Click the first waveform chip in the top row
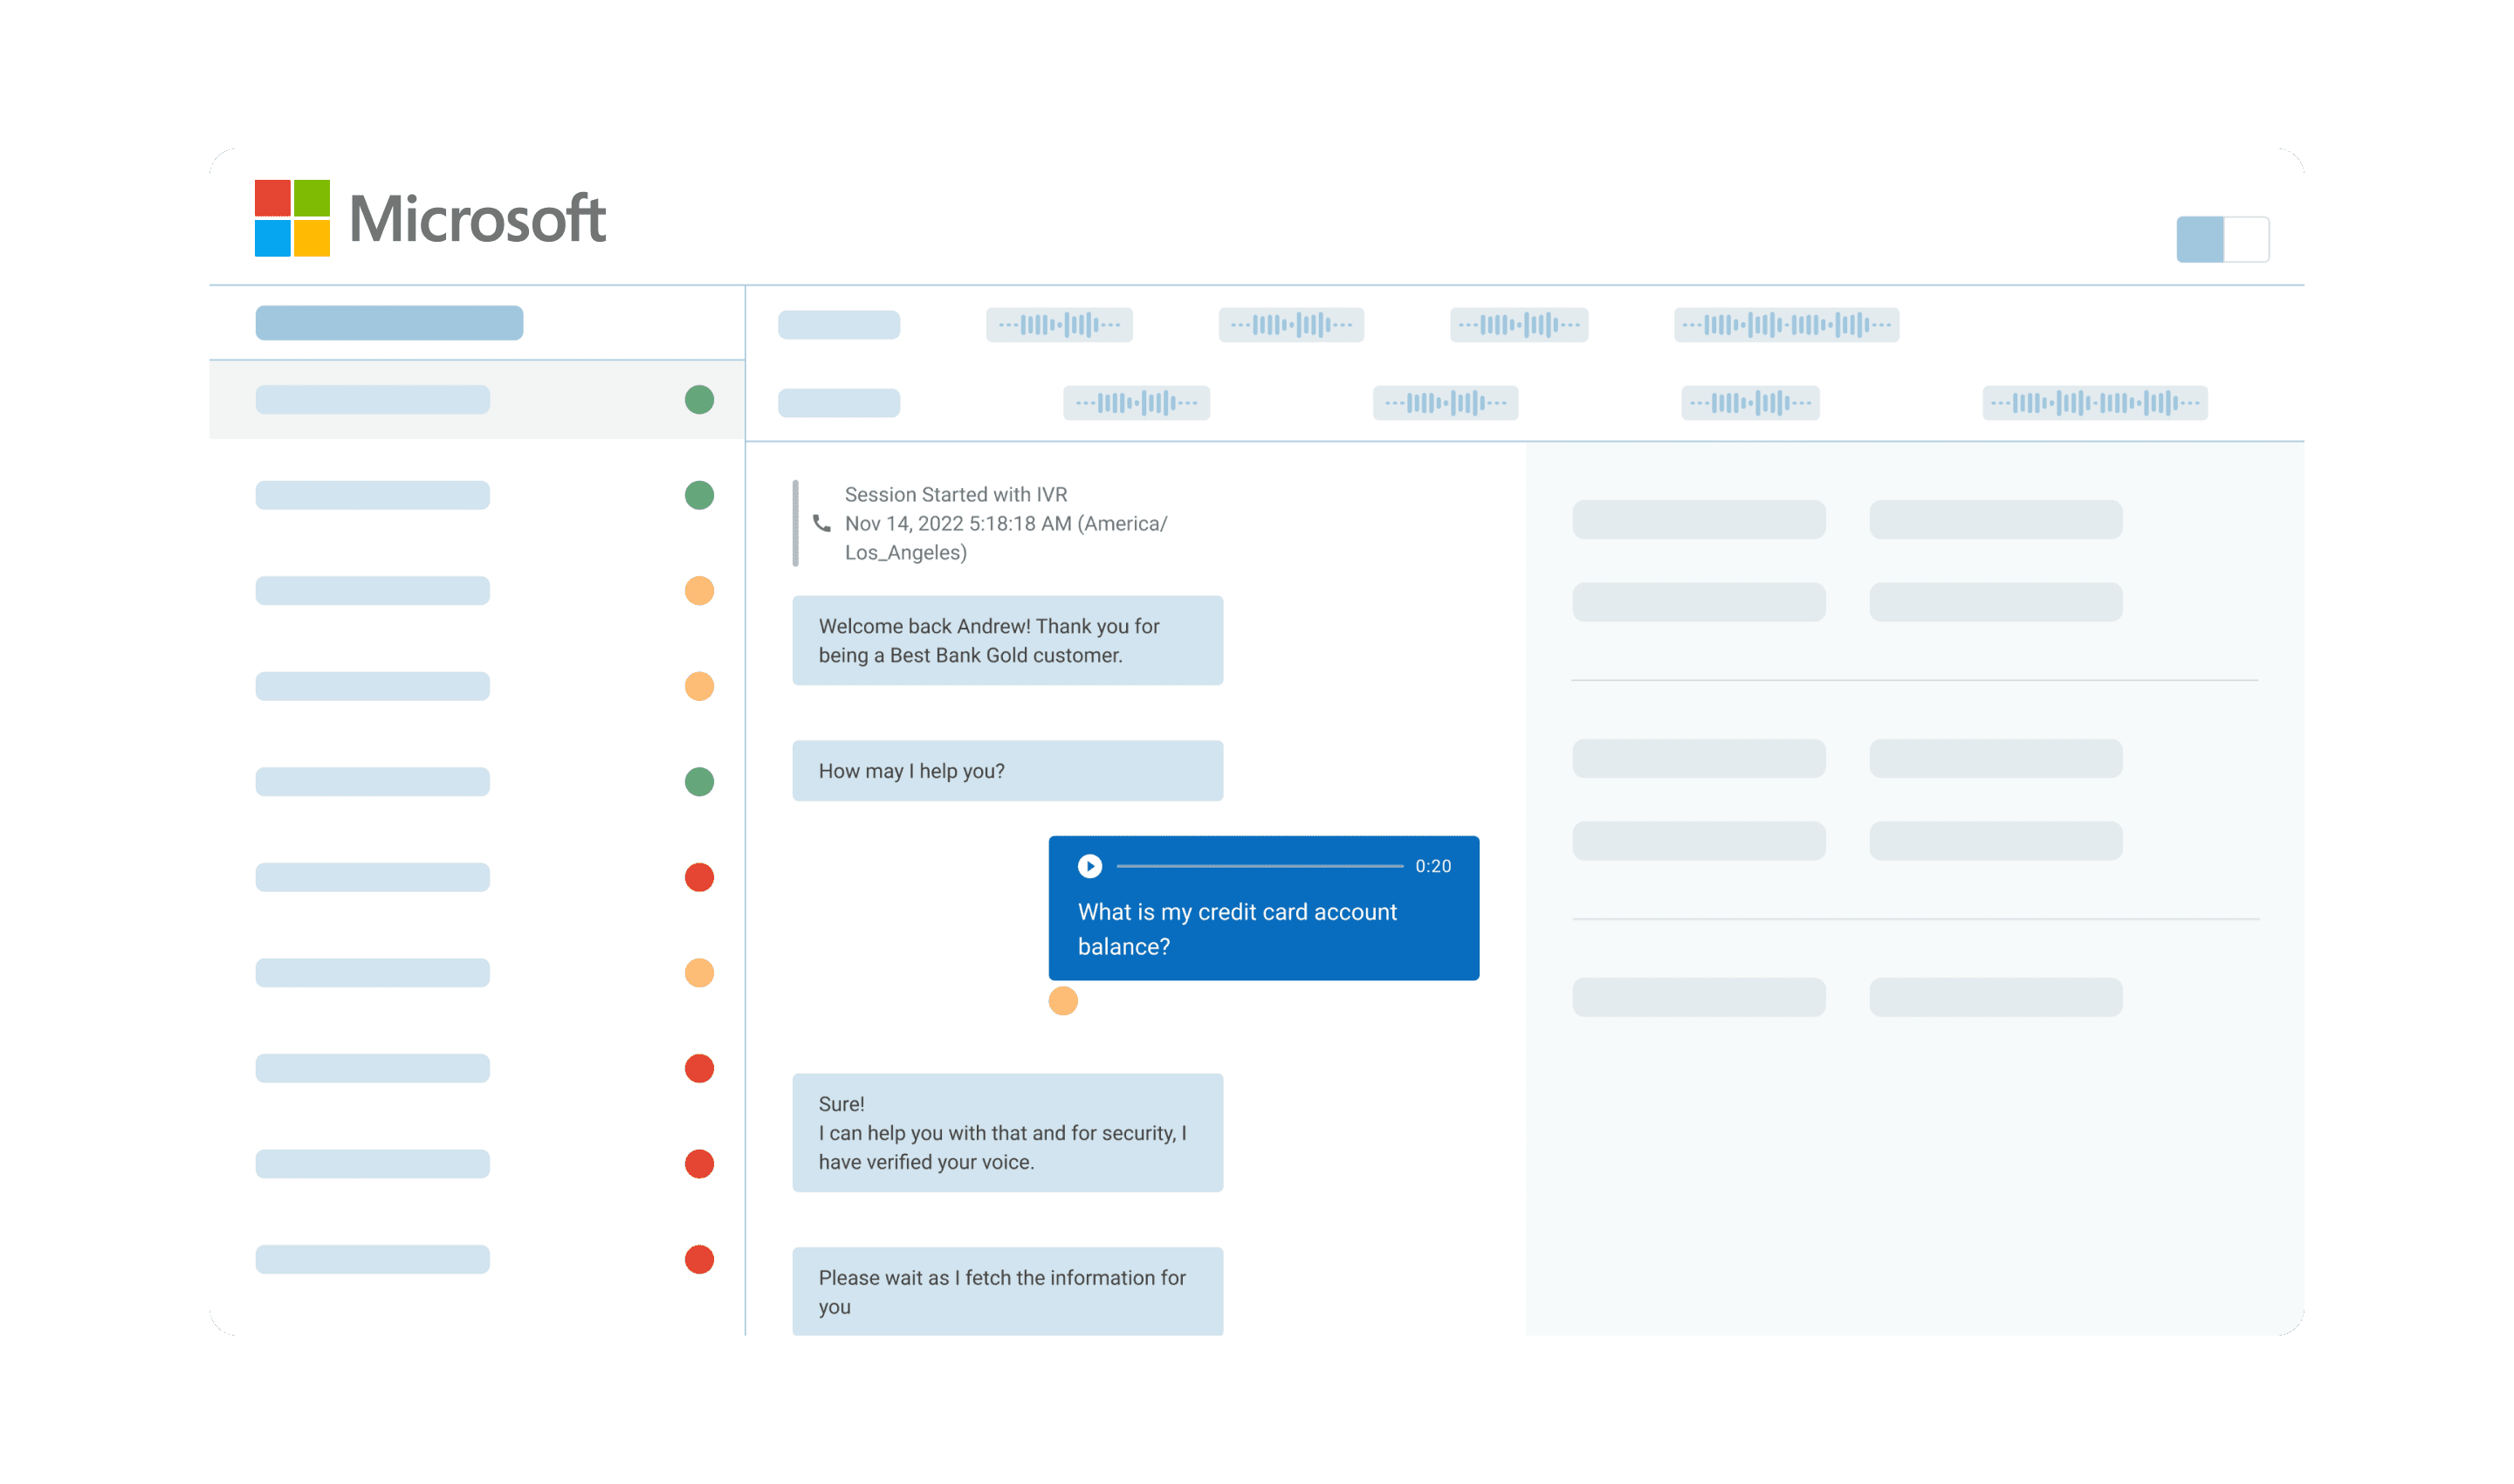 (1059, 324)
